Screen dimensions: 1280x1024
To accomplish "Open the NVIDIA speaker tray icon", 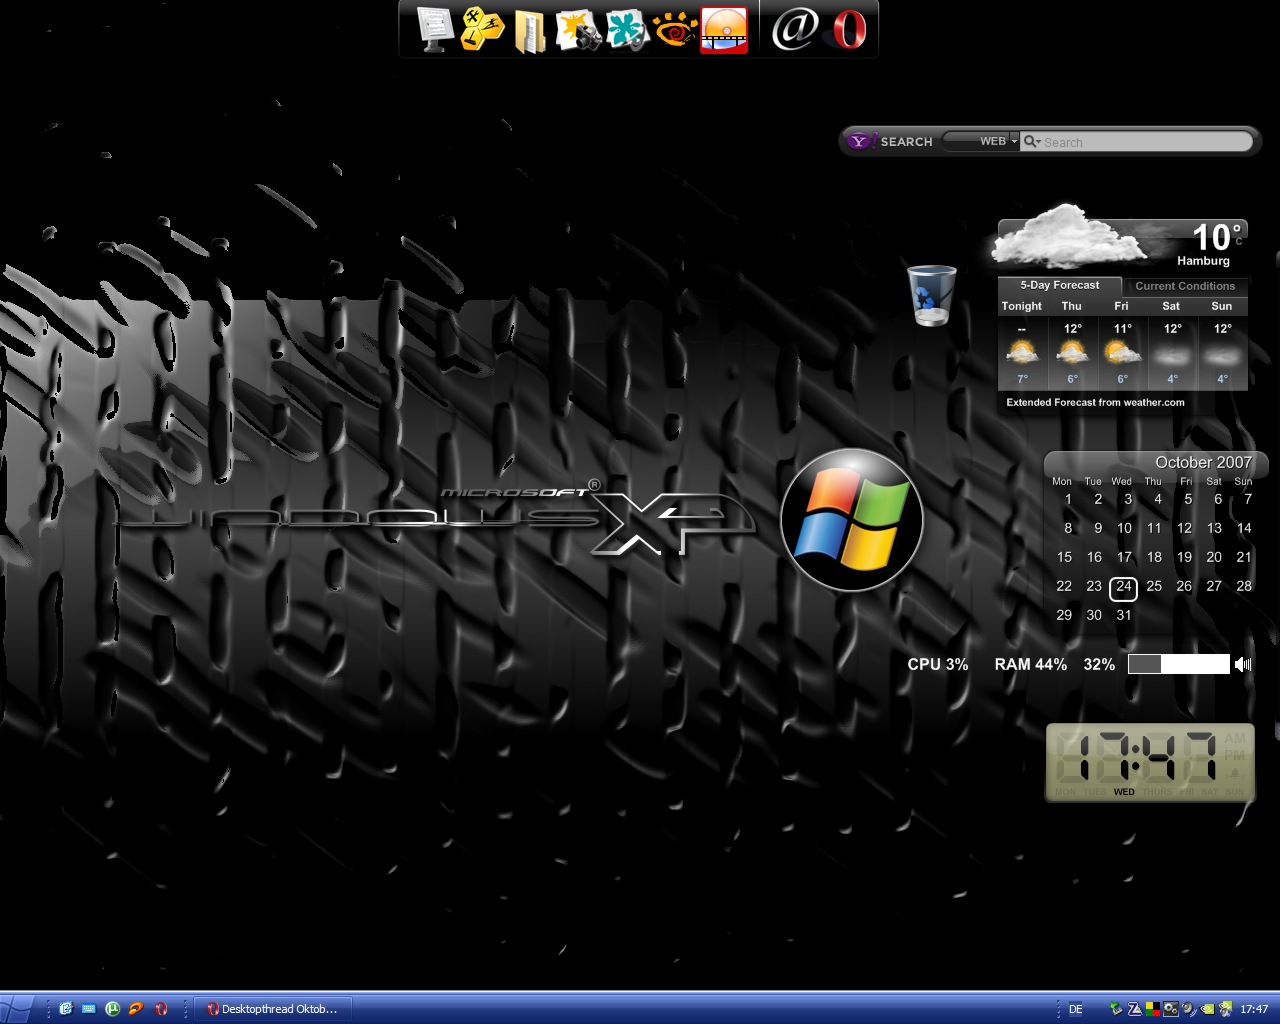I will click(x=1225, y=1009).
